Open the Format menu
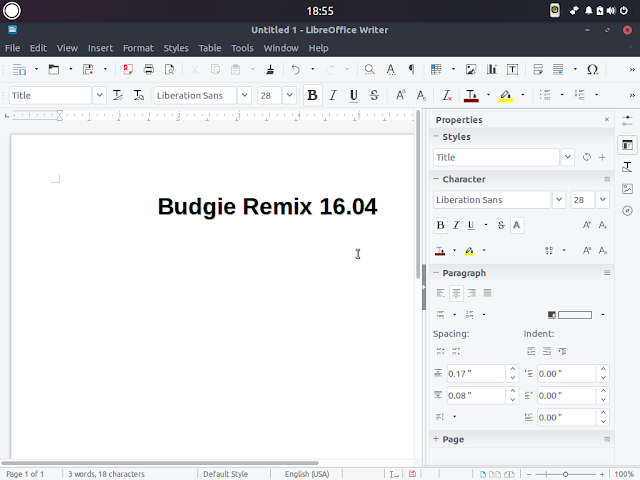 point(138,48)
